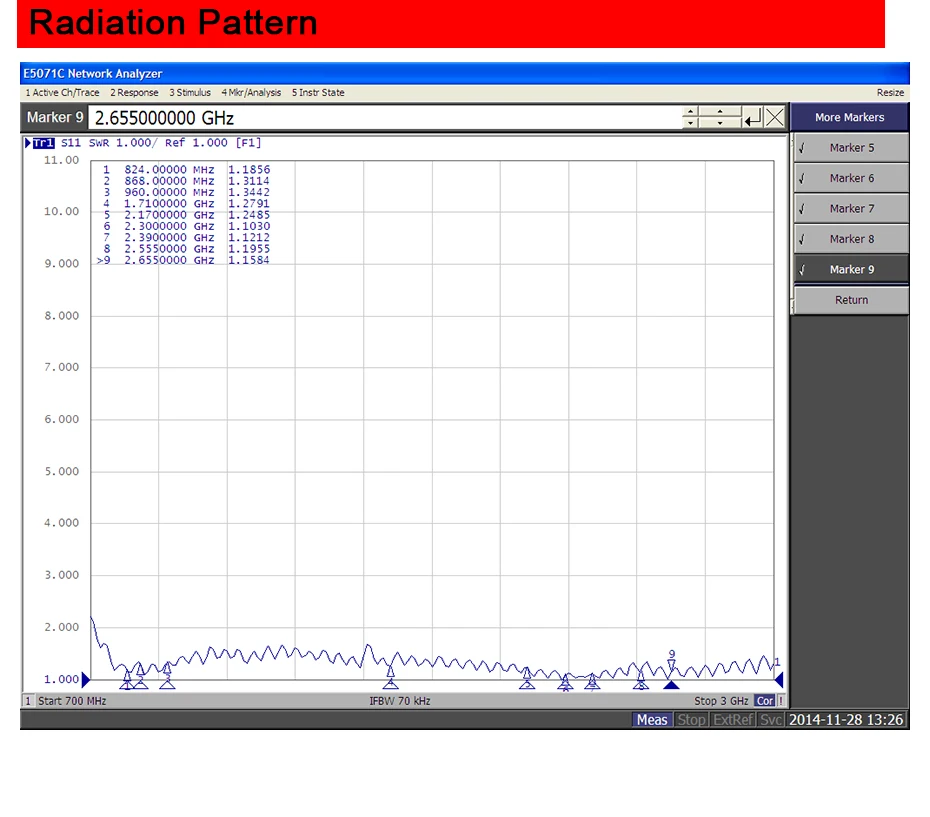Image resolution: width=930 pixels, height=817 pixels.
Task: Click the Cor correction status indicator
Action: pos(765,701)
